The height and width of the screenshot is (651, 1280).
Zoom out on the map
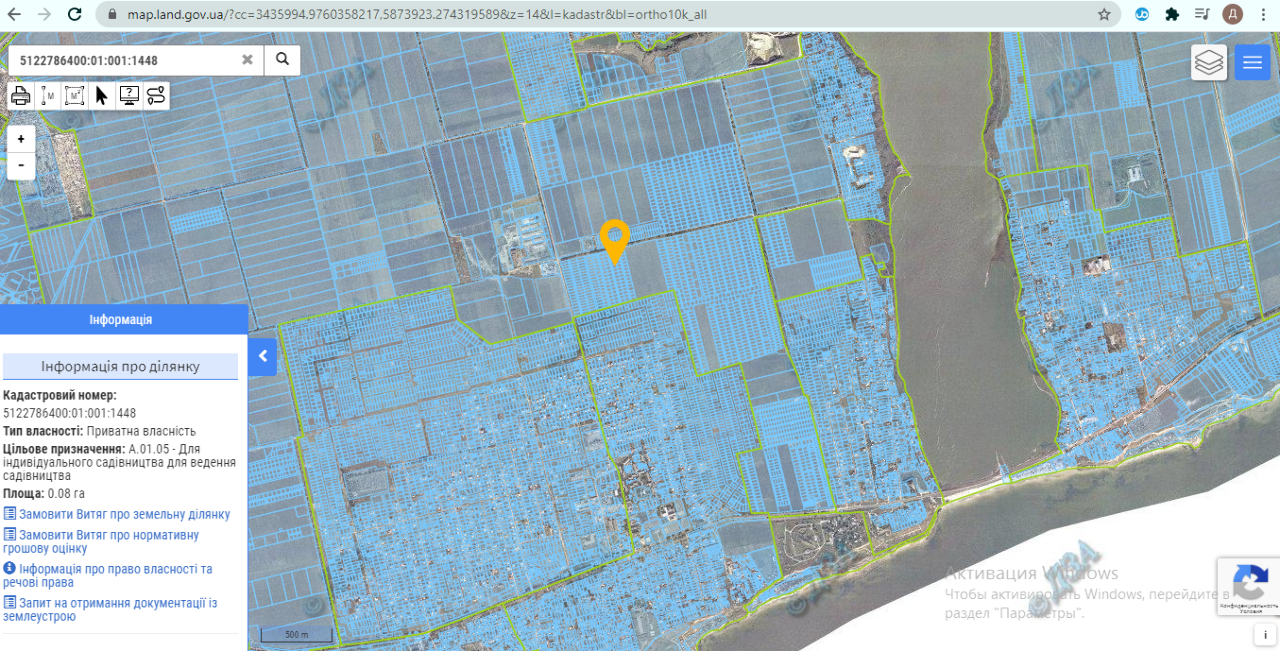[x=21, y=165]
